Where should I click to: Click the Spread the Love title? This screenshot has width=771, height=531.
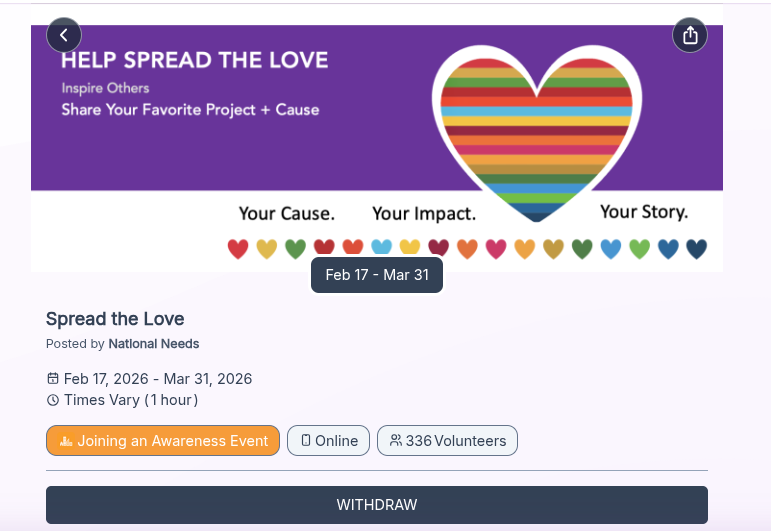point(115,319)
